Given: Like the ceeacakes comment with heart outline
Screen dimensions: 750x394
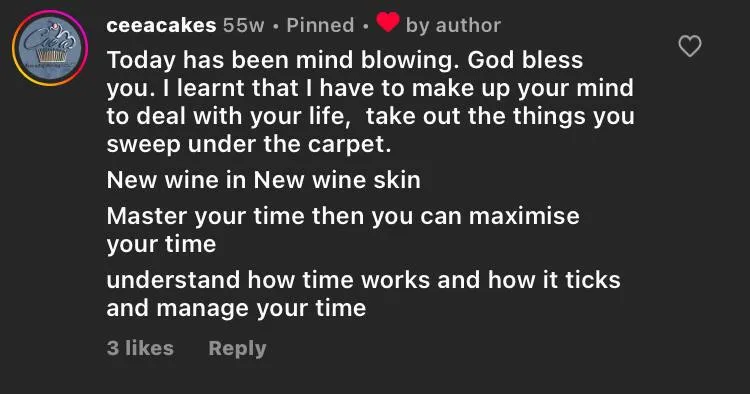Looking at the screenshot, I should pos(690,46).
